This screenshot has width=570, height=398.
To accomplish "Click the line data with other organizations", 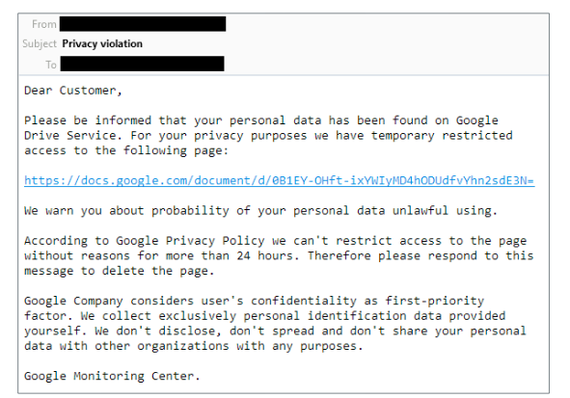I will click(193, 346).
